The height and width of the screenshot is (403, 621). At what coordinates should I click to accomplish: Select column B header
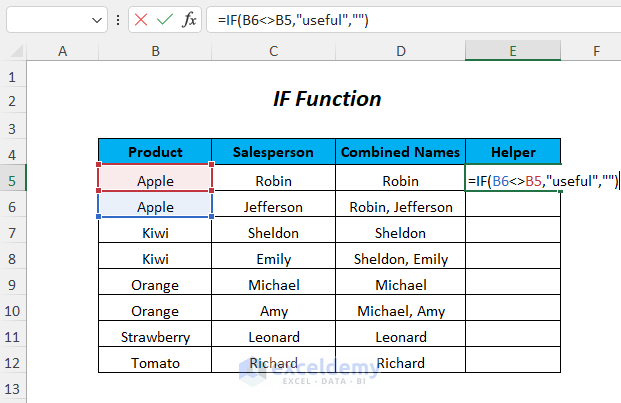(x=155, y=51)
